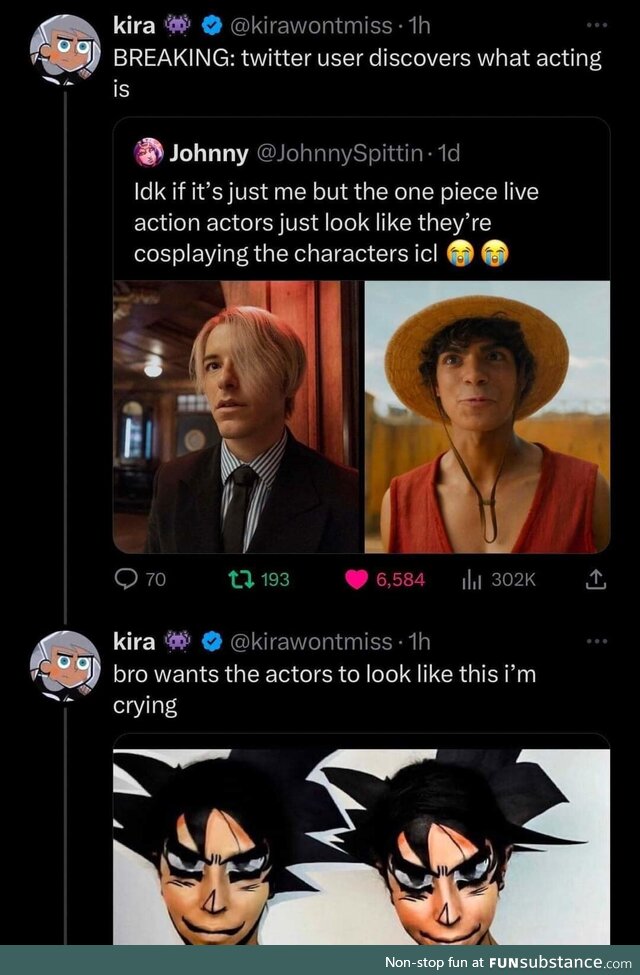
Task: Open the blond actor in suit photo
Action: (236, 416)
